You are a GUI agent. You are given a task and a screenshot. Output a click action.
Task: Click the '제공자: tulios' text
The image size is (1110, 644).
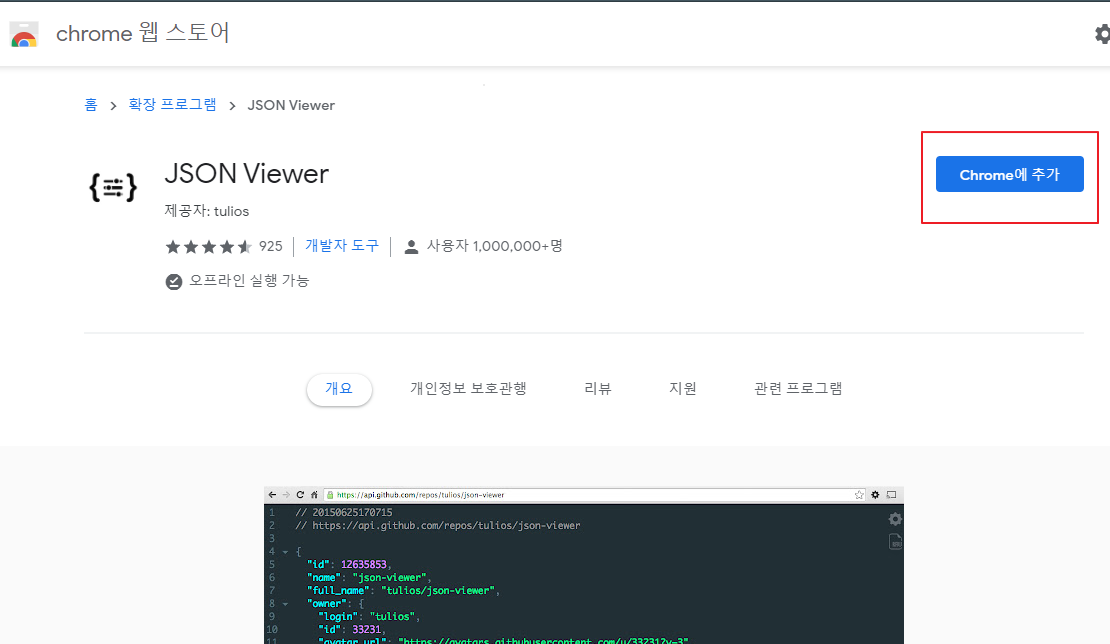207,211
